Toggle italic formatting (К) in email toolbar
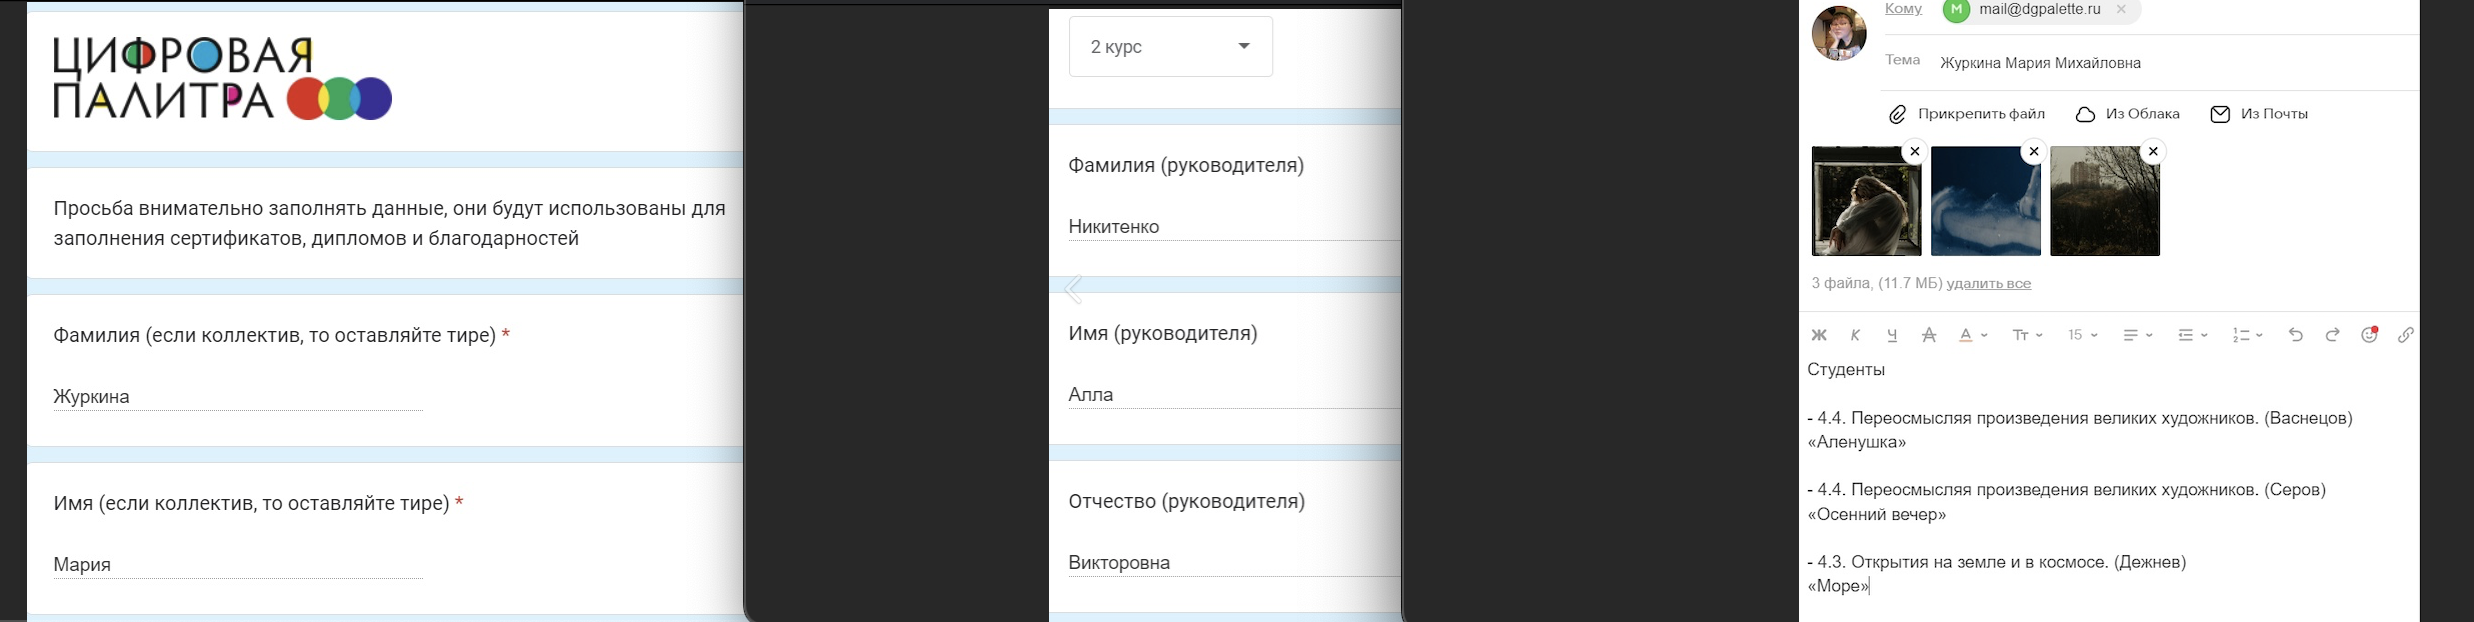 click(1856, 336)
